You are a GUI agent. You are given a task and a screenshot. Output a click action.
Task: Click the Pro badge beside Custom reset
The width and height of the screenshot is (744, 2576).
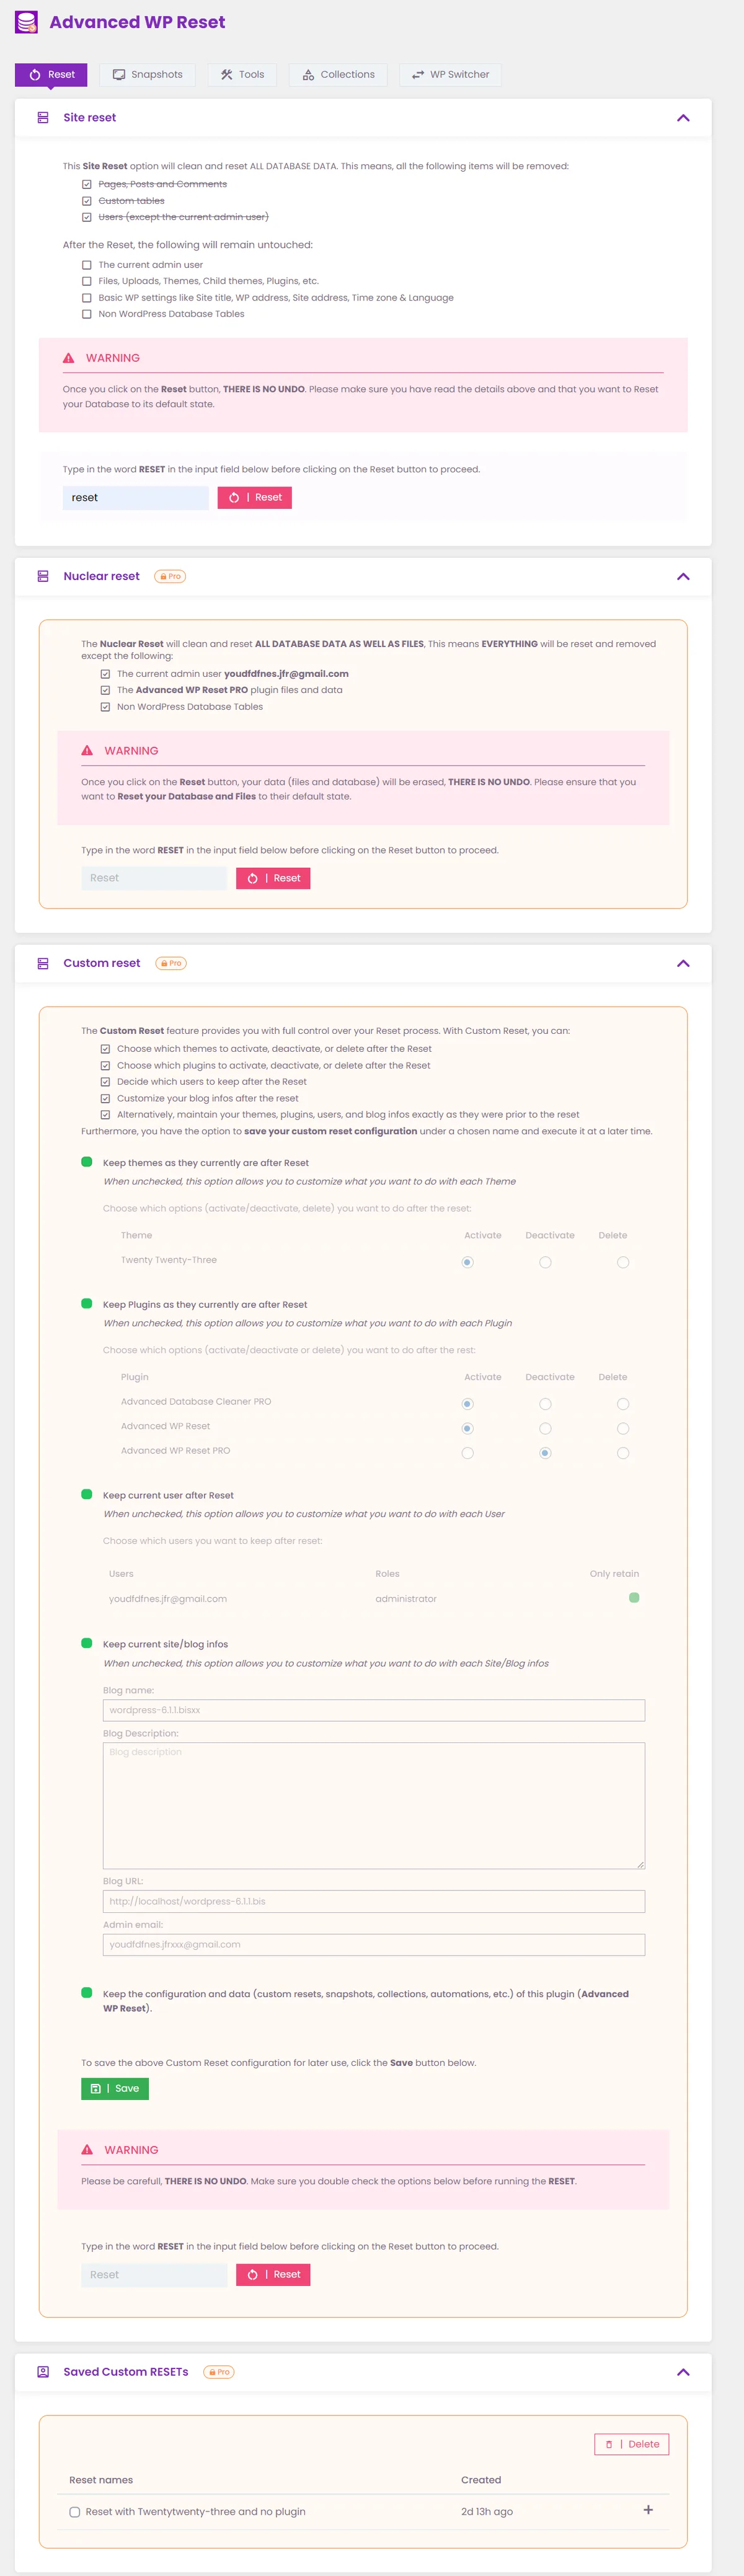pyautogui.click(x=171, y=964)
